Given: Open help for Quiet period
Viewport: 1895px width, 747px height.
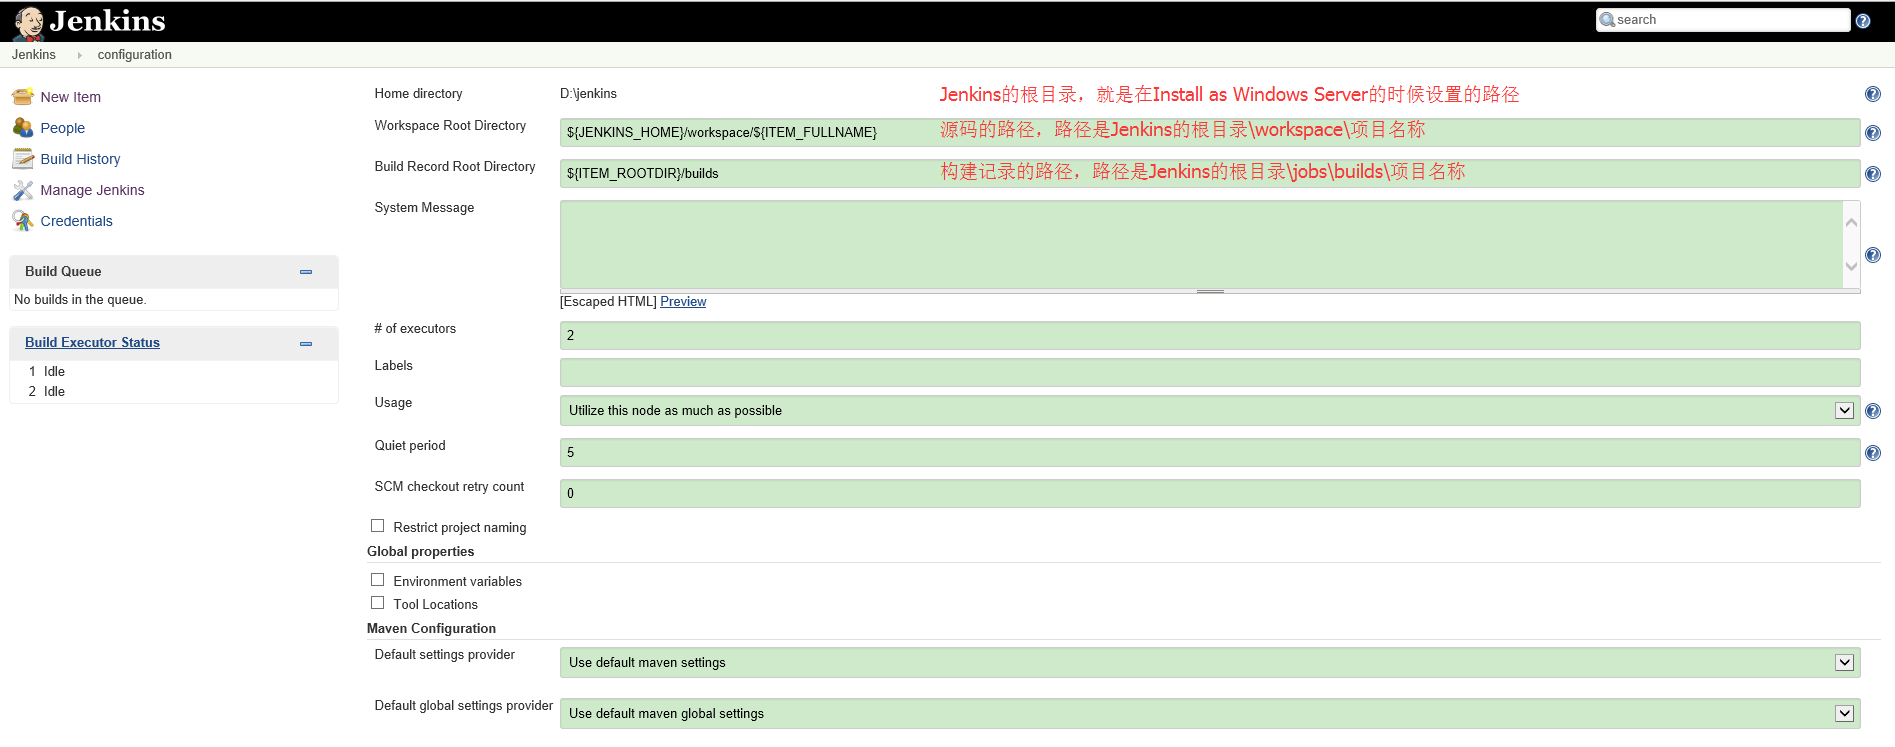Looking at the screenshot, I should click(x=1873, y=453).
